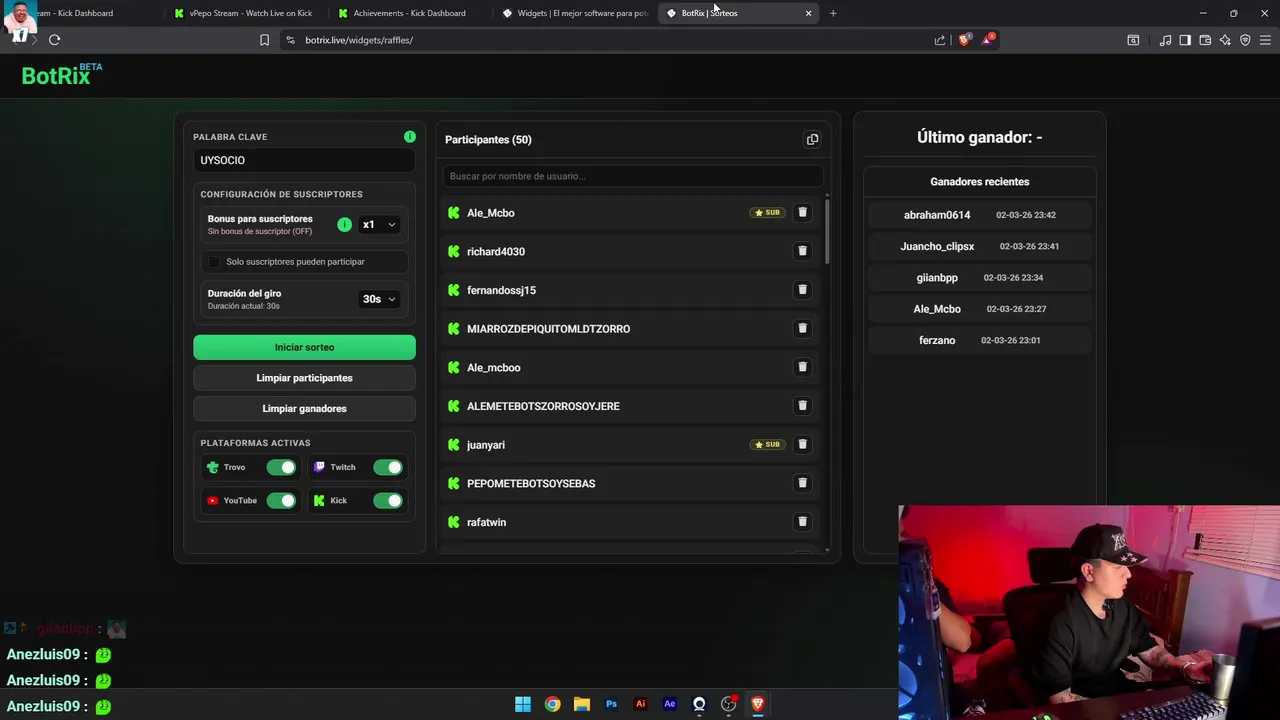Open After Effects from the taskbar
1280x720 pixels.
tap(670, 704)
